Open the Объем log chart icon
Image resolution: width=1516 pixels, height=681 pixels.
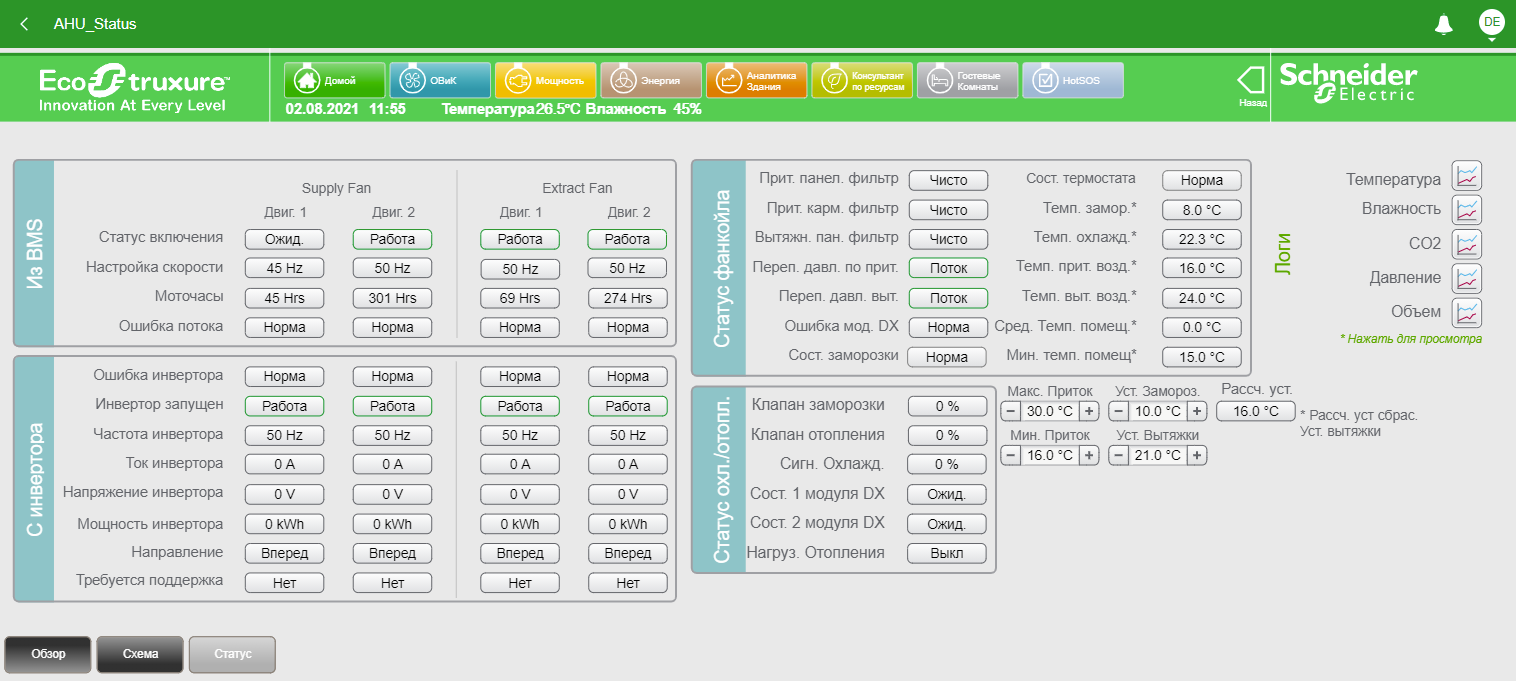pos(1466,312)
